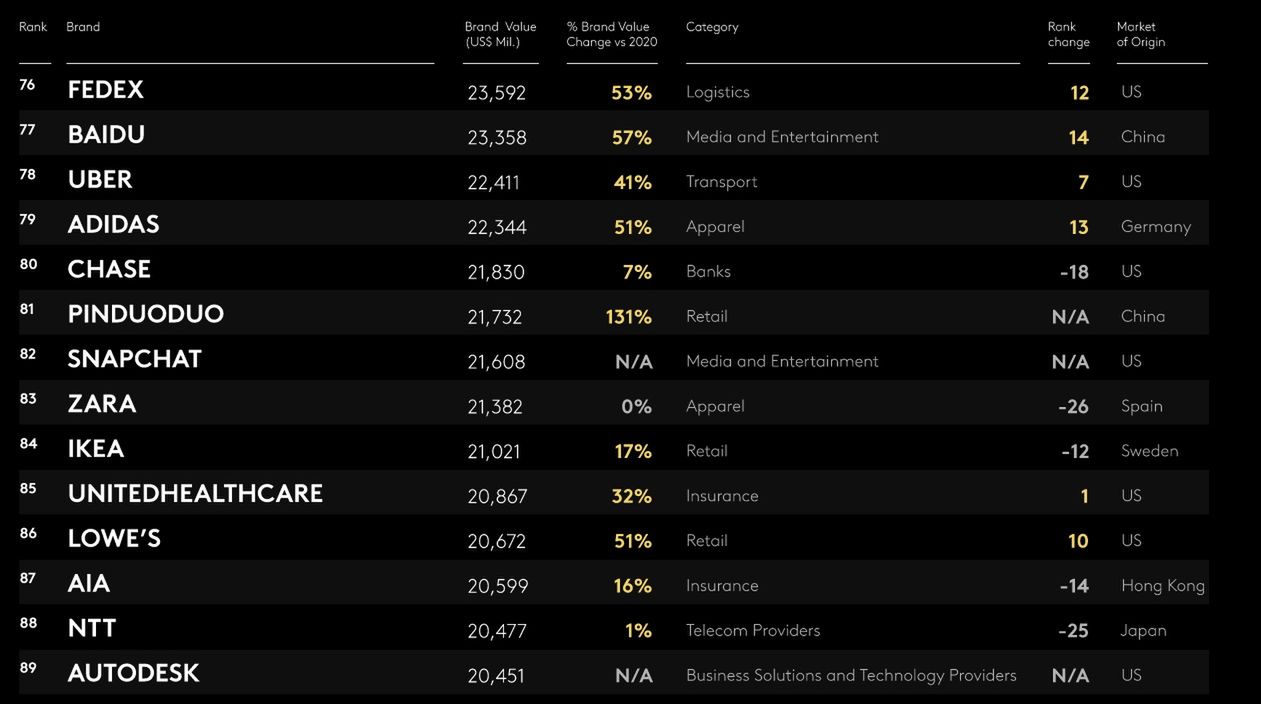1261x704 pixels.
Task: Click the AUTODESK brand name
Action: click(x=133, y=674)
